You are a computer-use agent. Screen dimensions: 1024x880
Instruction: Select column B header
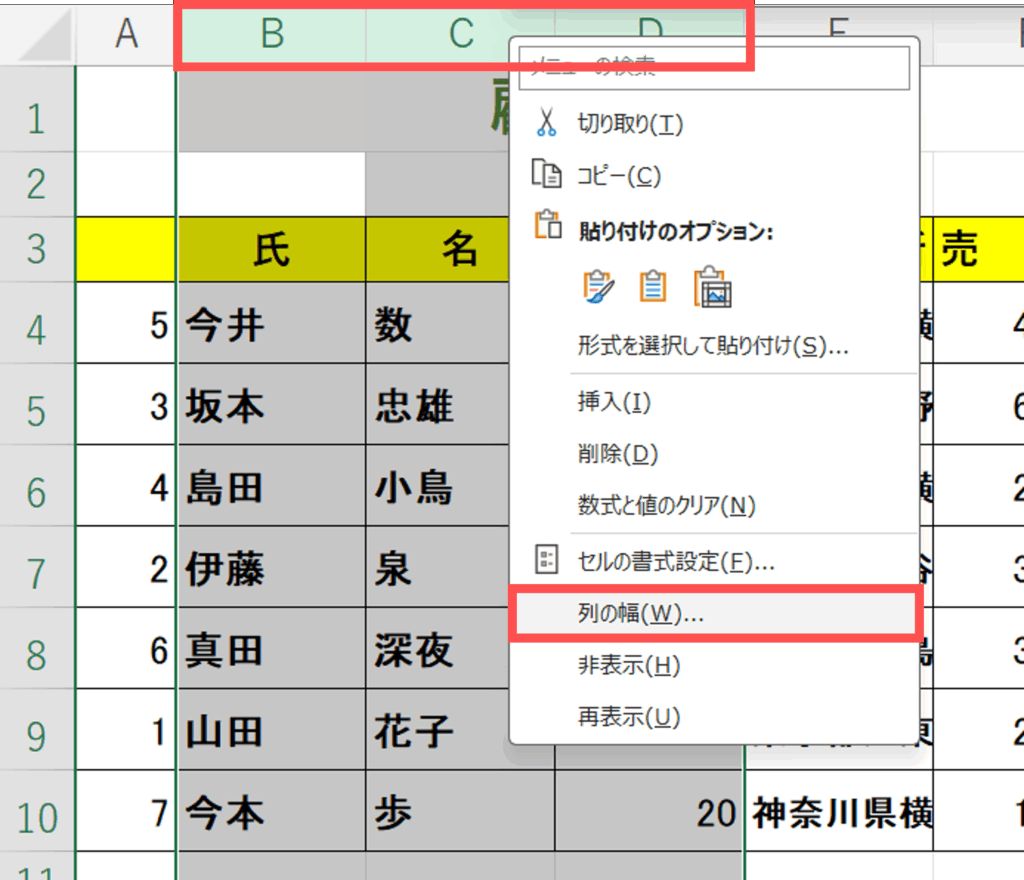[272, 34]
